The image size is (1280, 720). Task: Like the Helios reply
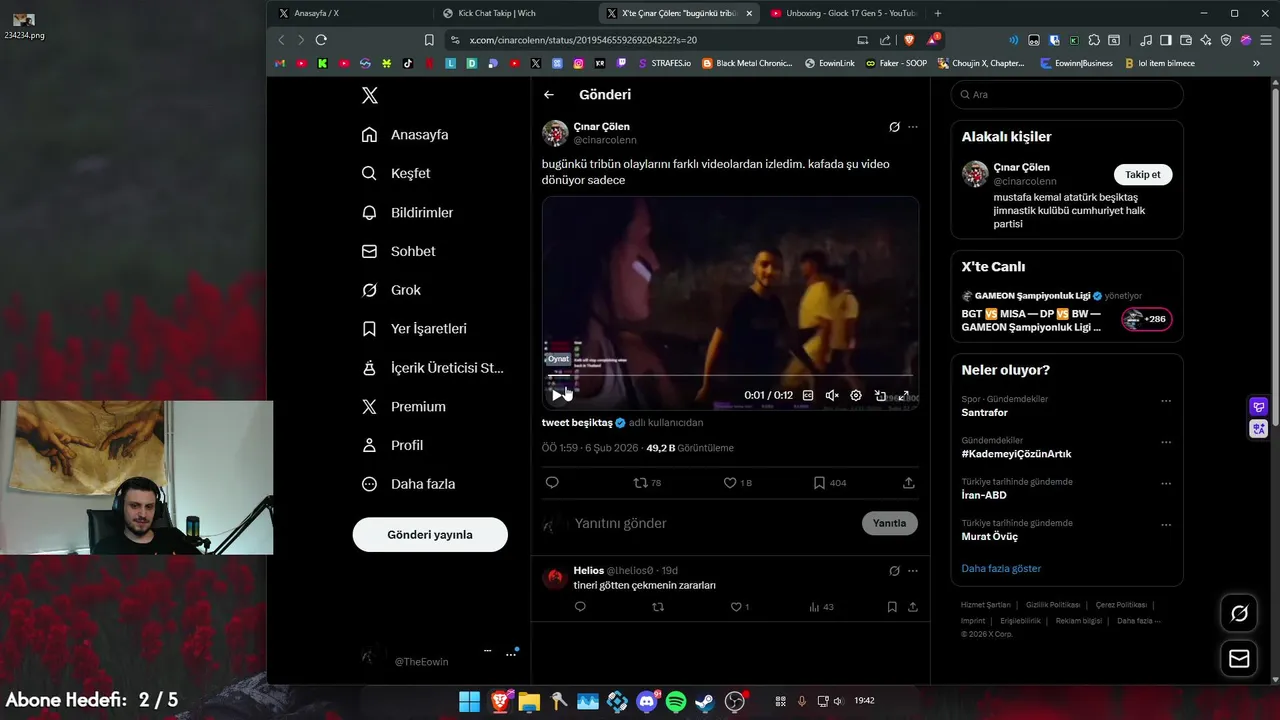(739, 607)
